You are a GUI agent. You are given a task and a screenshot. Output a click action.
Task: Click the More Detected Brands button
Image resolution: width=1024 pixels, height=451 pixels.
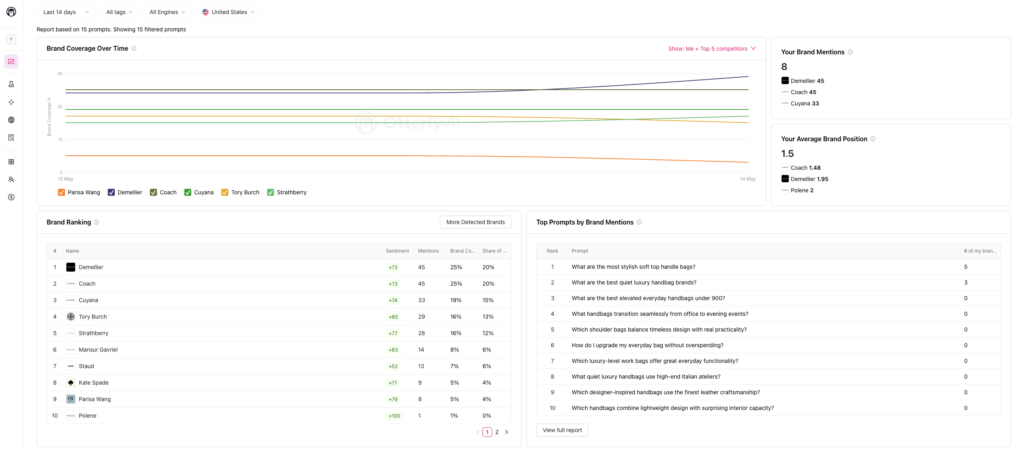[475, 222]
